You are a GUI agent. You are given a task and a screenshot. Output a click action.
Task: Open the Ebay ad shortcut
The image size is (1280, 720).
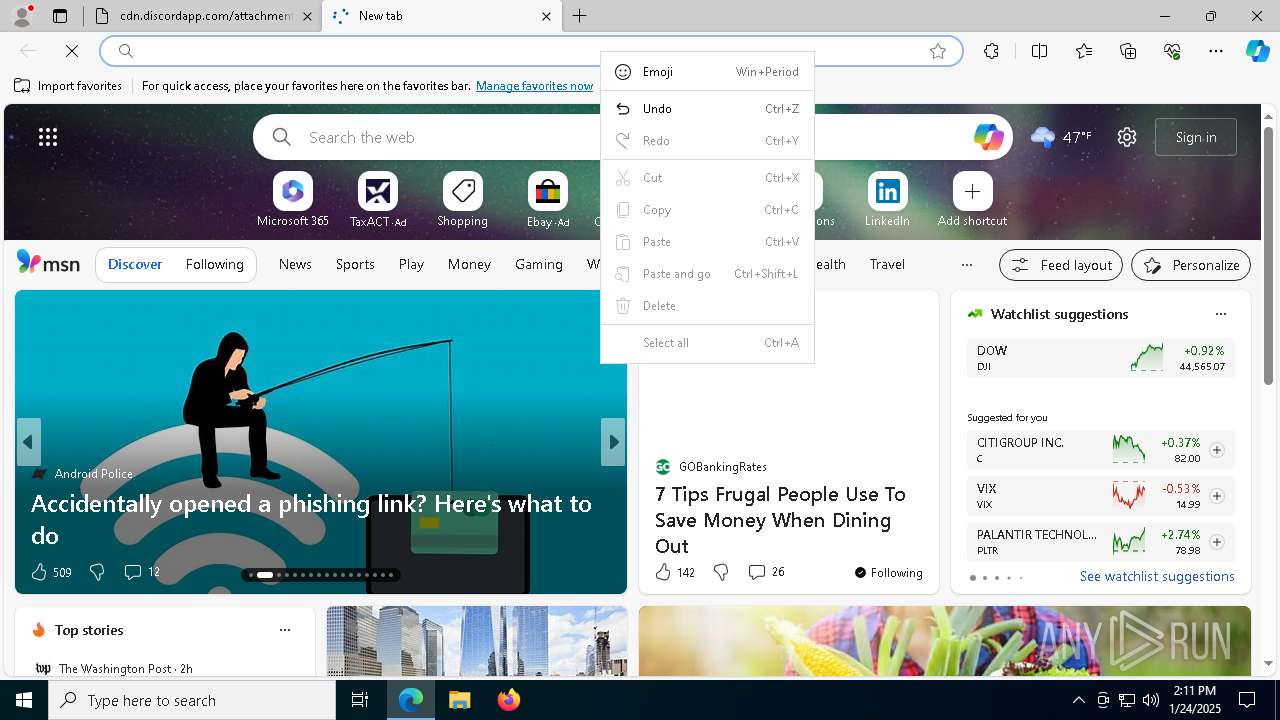point(548,199)
